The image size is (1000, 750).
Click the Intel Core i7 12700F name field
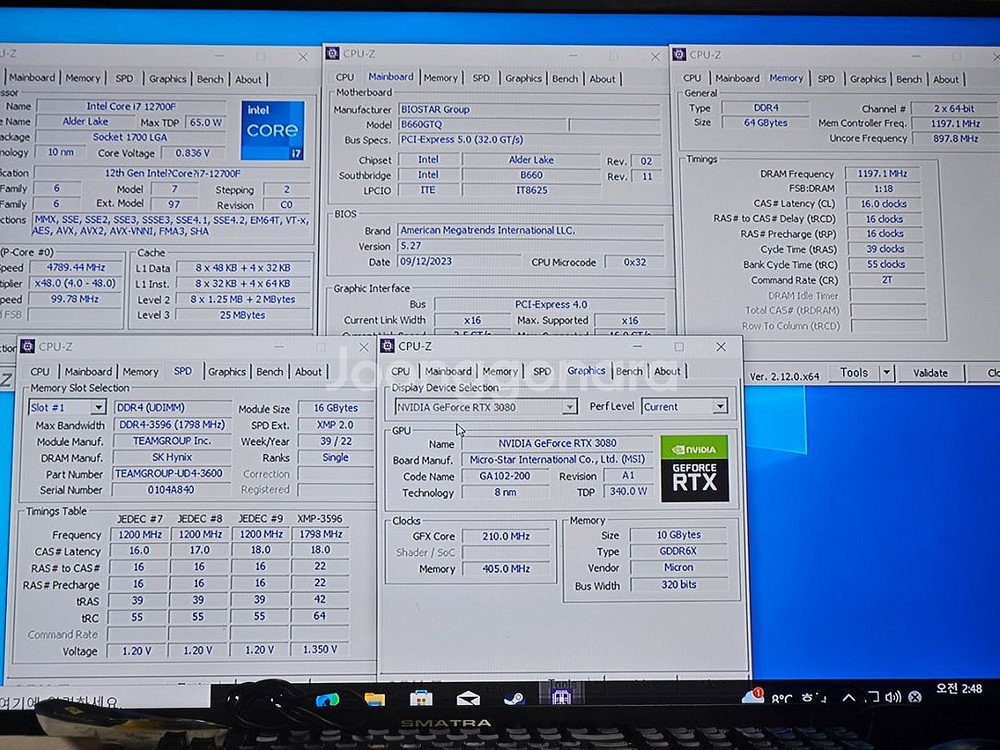point(131,106)
